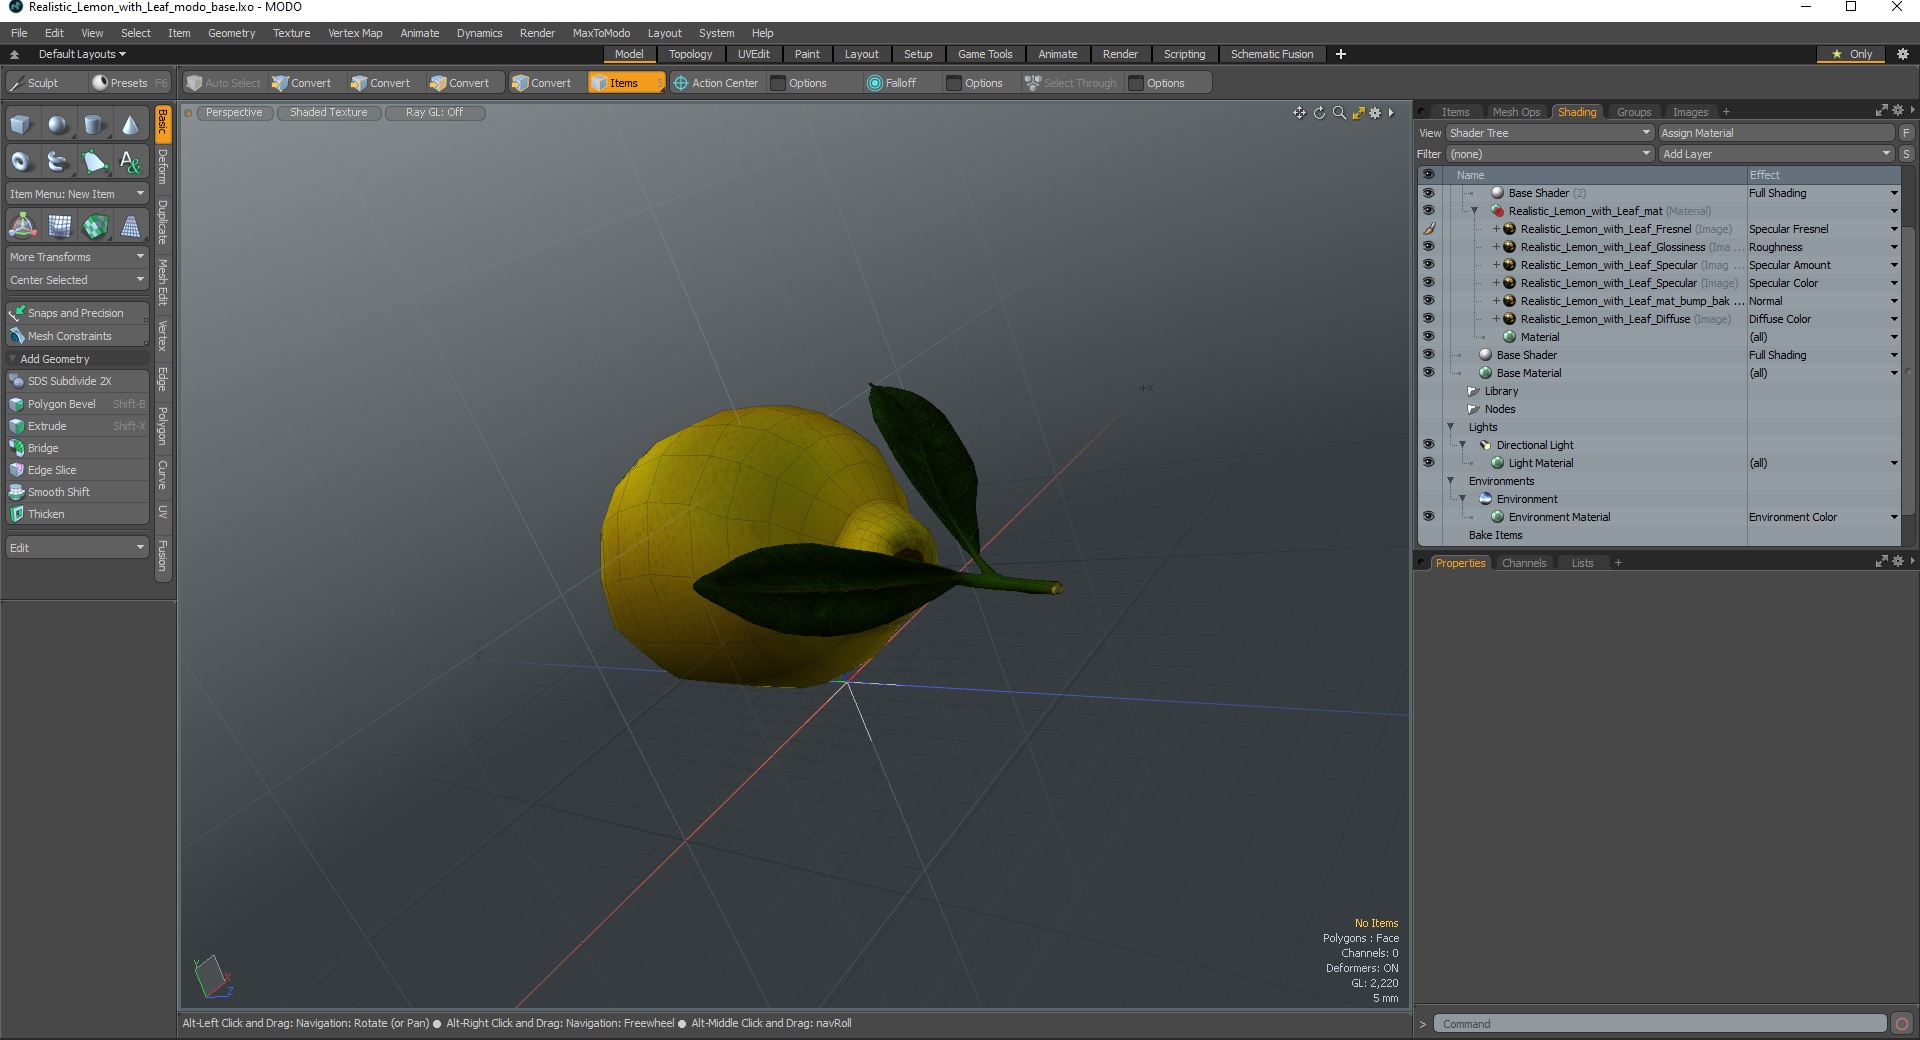
Task: Toggle visibility of mat_bump_bak layer
Action: point(1428,301)
